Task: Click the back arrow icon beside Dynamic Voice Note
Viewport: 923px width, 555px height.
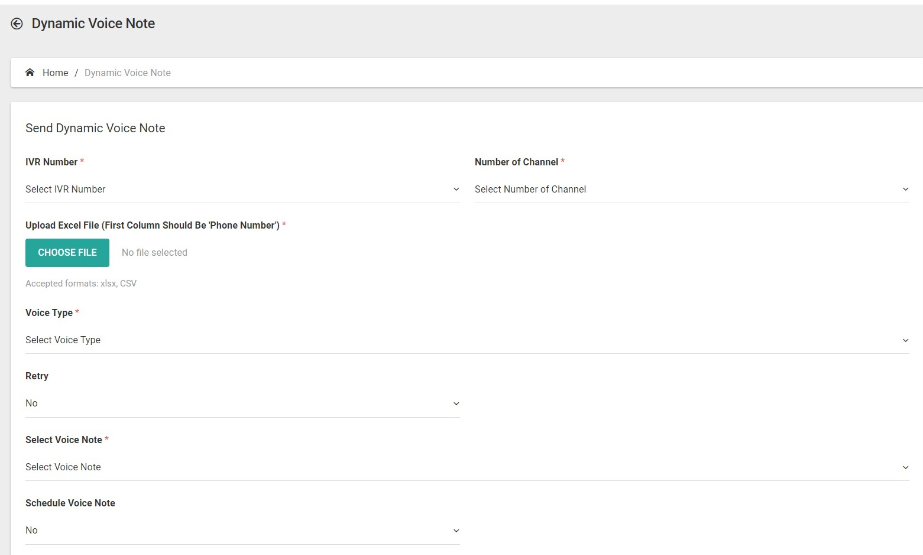Action: pyautogui.click(x=16, y=24)
